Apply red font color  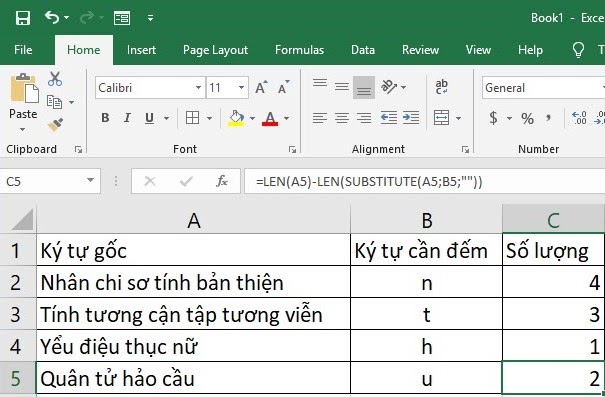[270, 118]
